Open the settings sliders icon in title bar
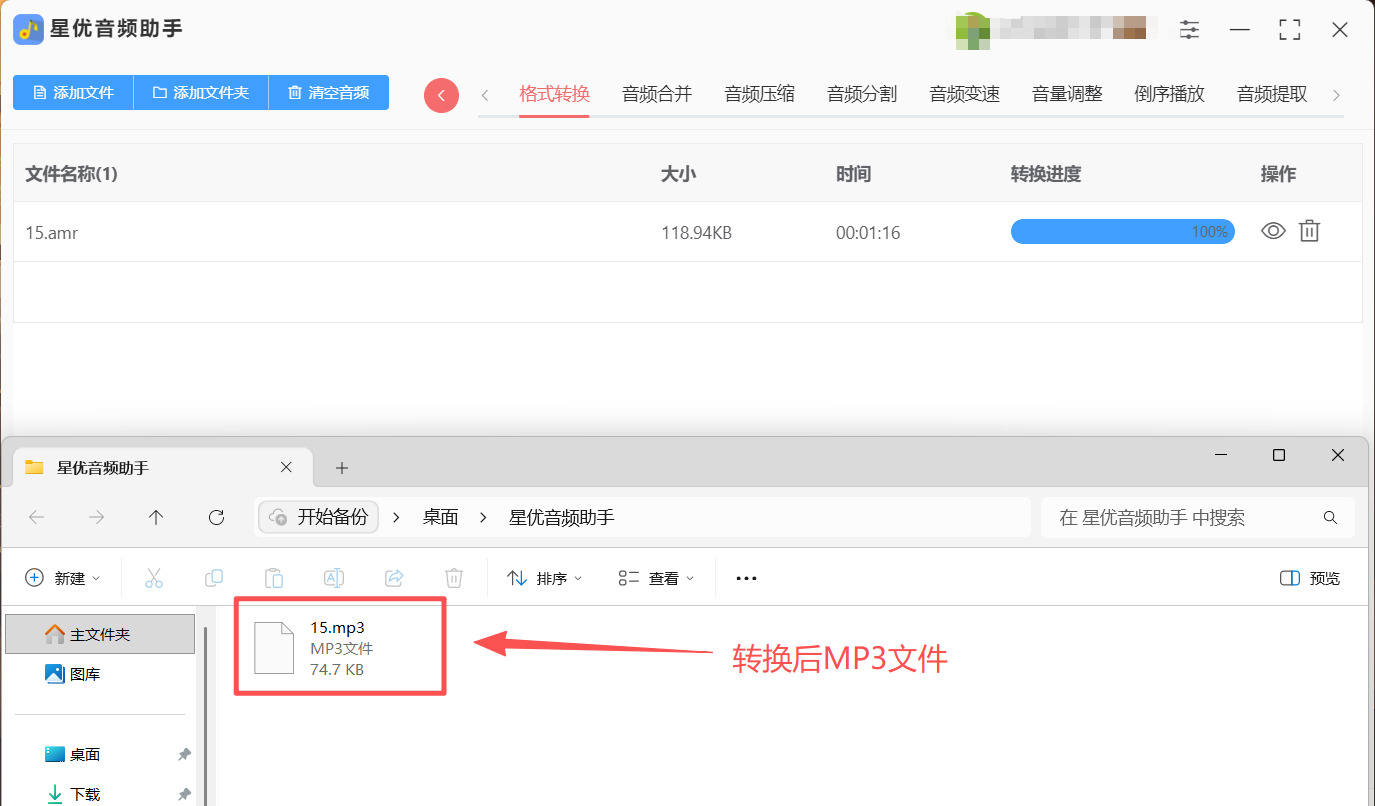Screen dimensions: 1375x806 [x=1189, y=30]
